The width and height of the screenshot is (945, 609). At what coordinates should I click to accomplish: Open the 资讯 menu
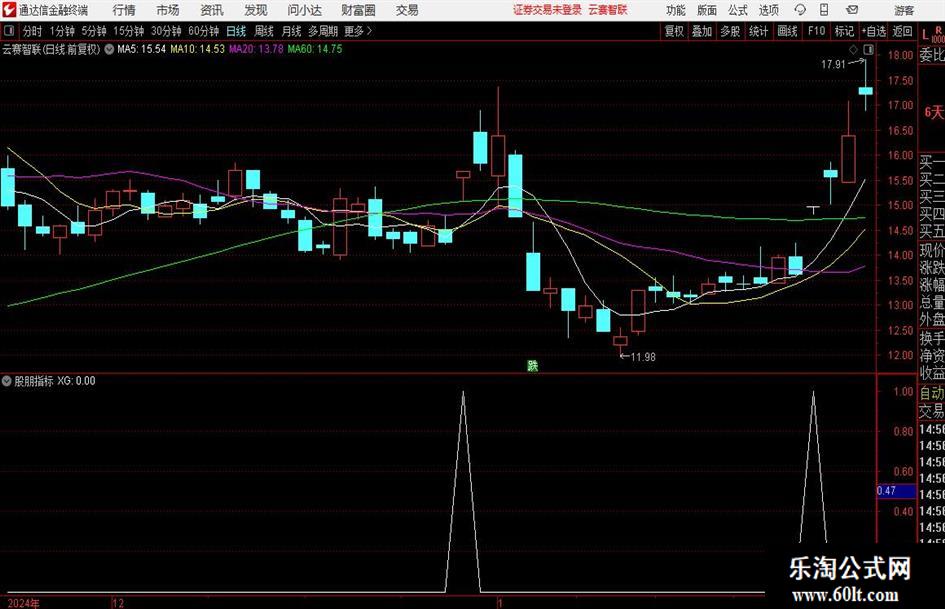[212, 10]
